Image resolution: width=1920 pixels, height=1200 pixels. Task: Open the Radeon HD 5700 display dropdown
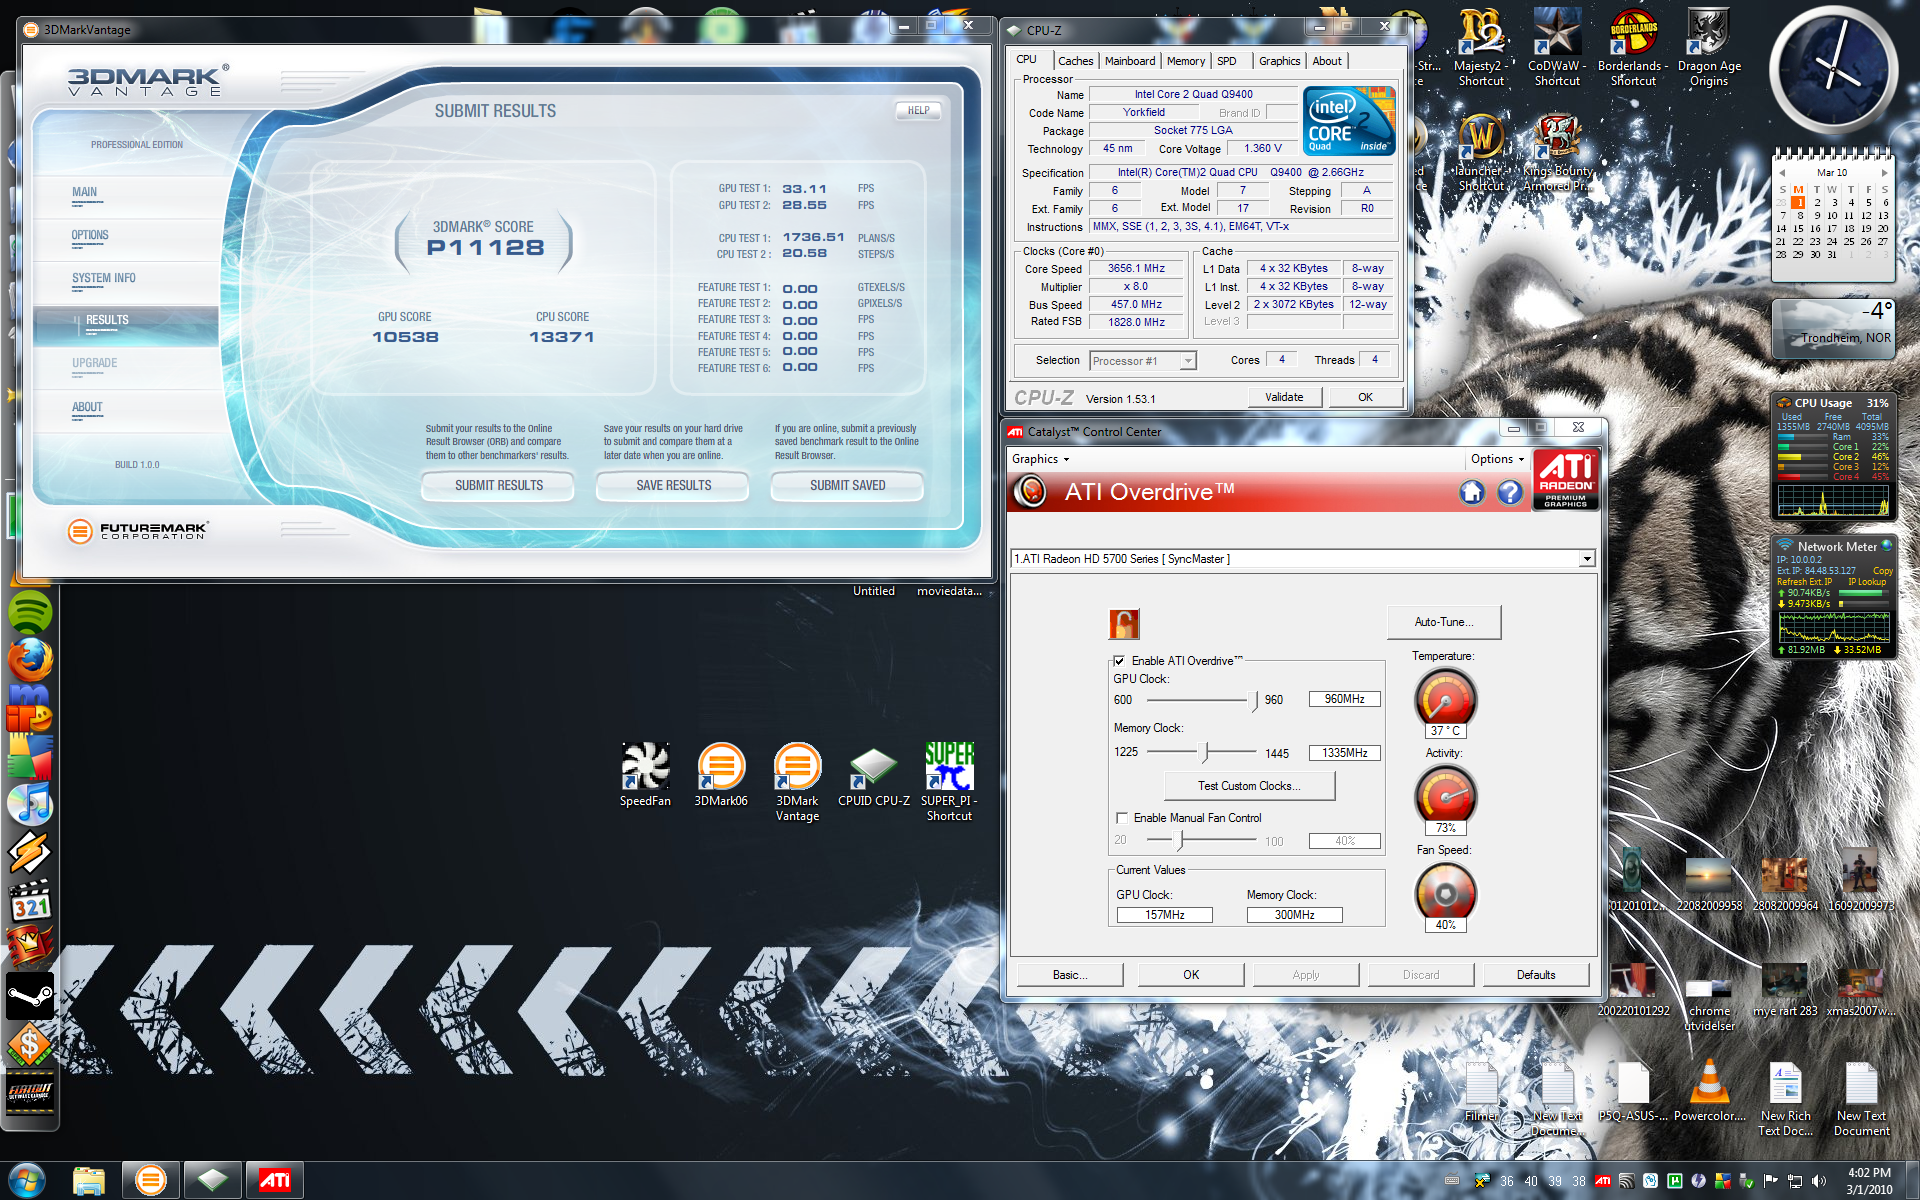pyautogui.click(x=1586, y=559)
